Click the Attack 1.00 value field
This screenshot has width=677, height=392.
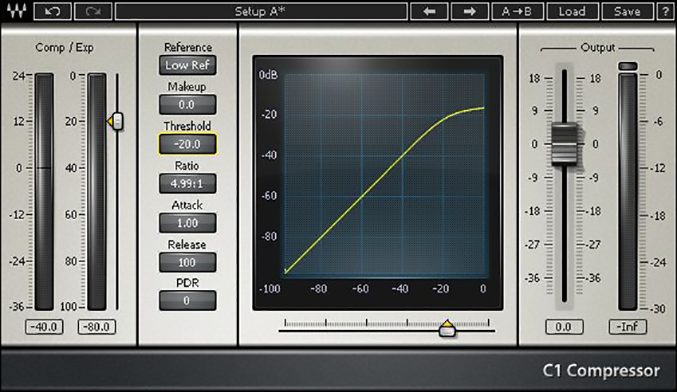[187, 223]
